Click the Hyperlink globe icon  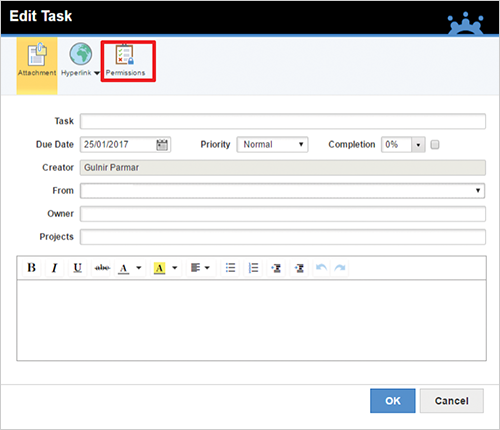pyautogui.click(x=81, y=54)
